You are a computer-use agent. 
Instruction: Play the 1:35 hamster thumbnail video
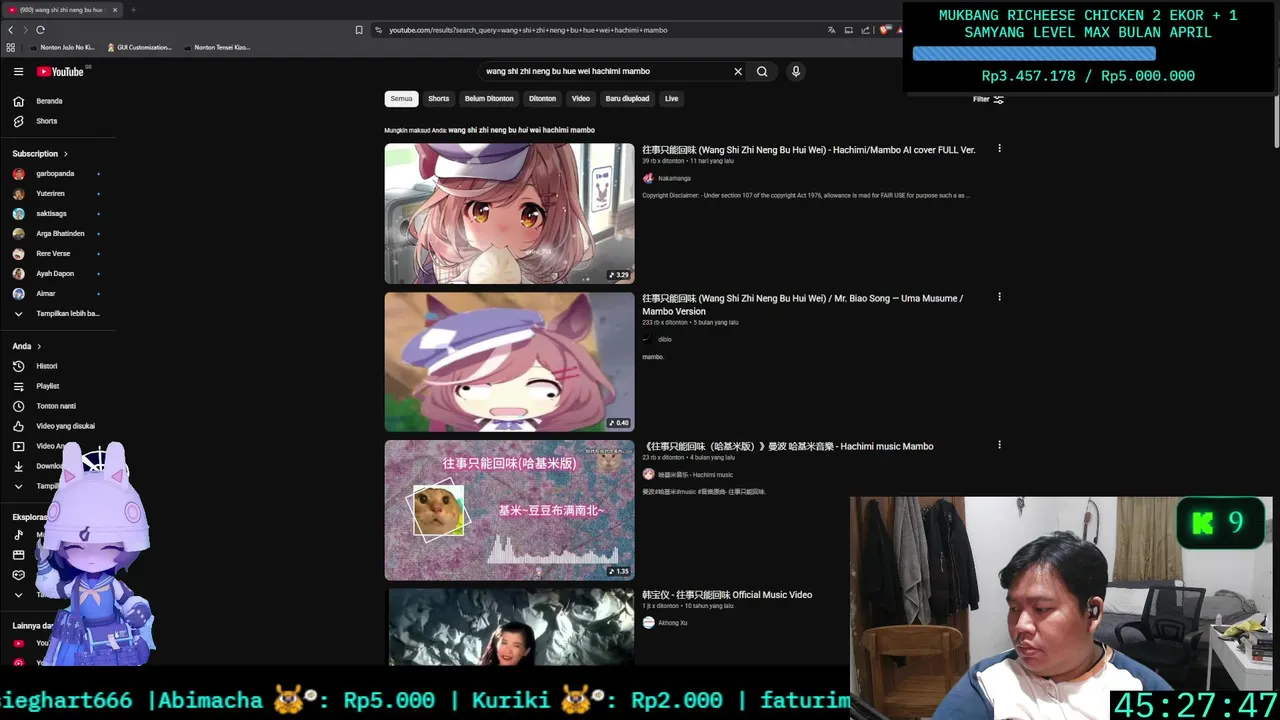click(x=509, y=510)
